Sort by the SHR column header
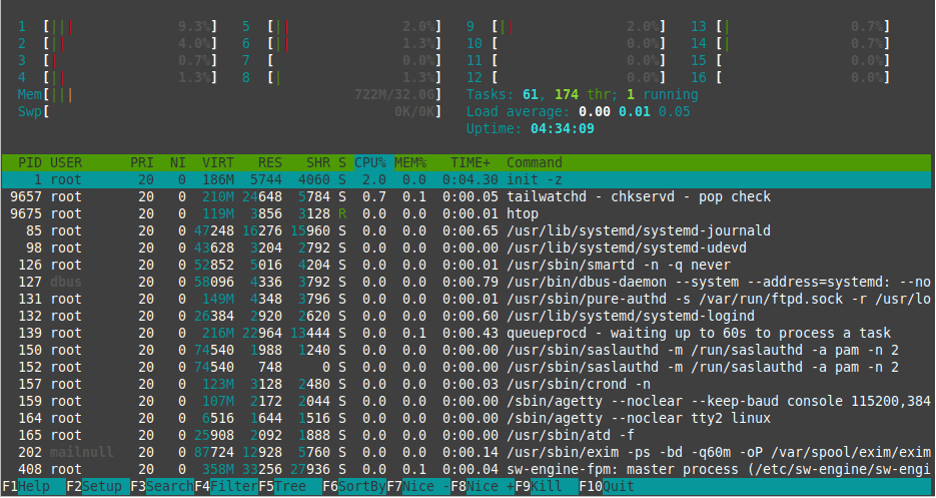Screen dimensions: 936x498 [x=318, y=162]
